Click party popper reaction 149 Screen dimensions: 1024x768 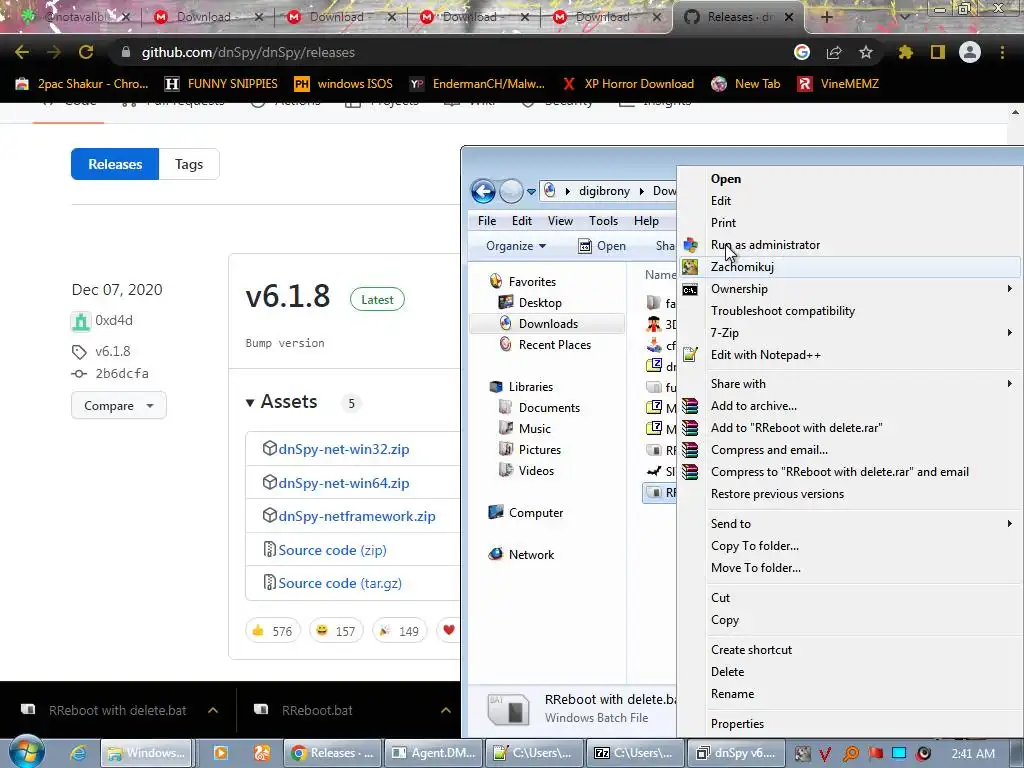pos(399,631)
